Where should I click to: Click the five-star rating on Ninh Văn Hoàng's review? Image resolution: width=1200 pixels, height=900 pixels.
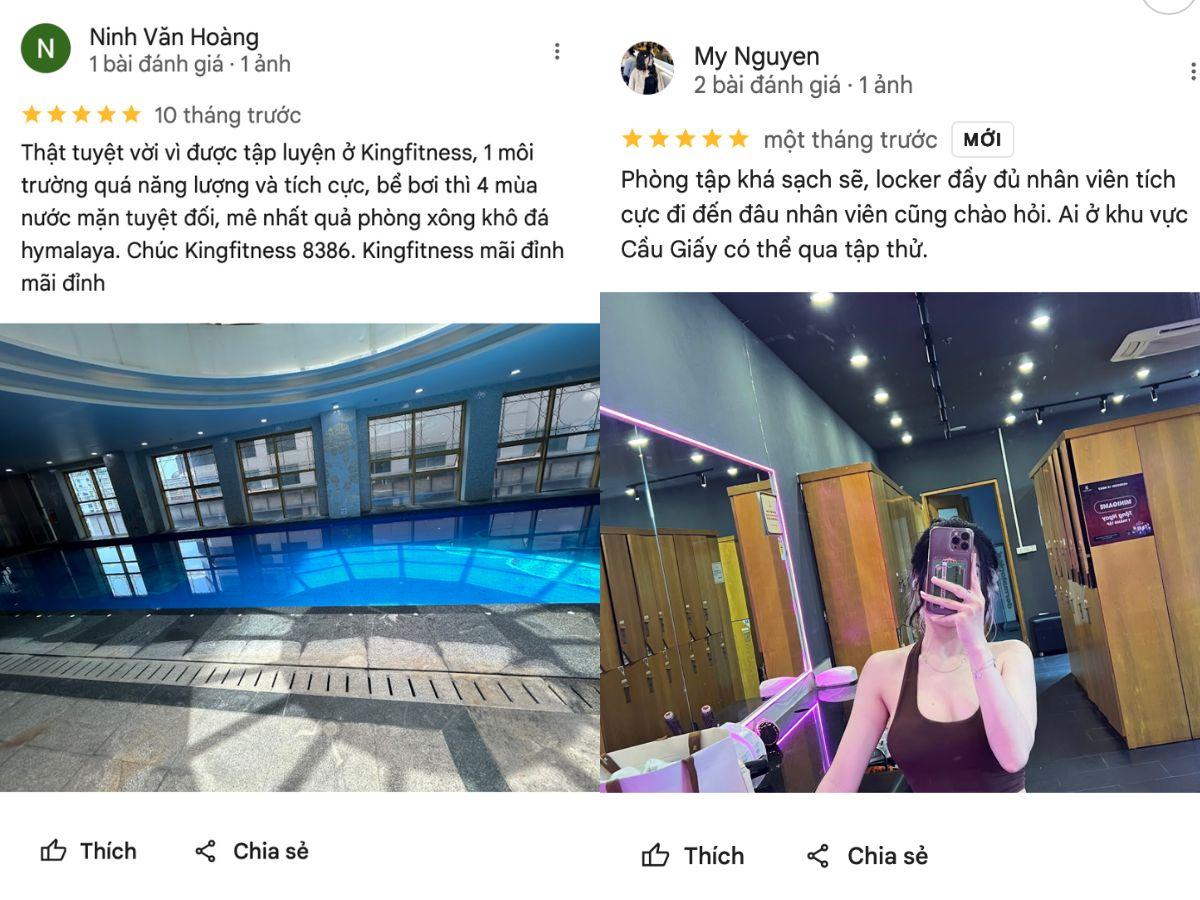[82, 114]
